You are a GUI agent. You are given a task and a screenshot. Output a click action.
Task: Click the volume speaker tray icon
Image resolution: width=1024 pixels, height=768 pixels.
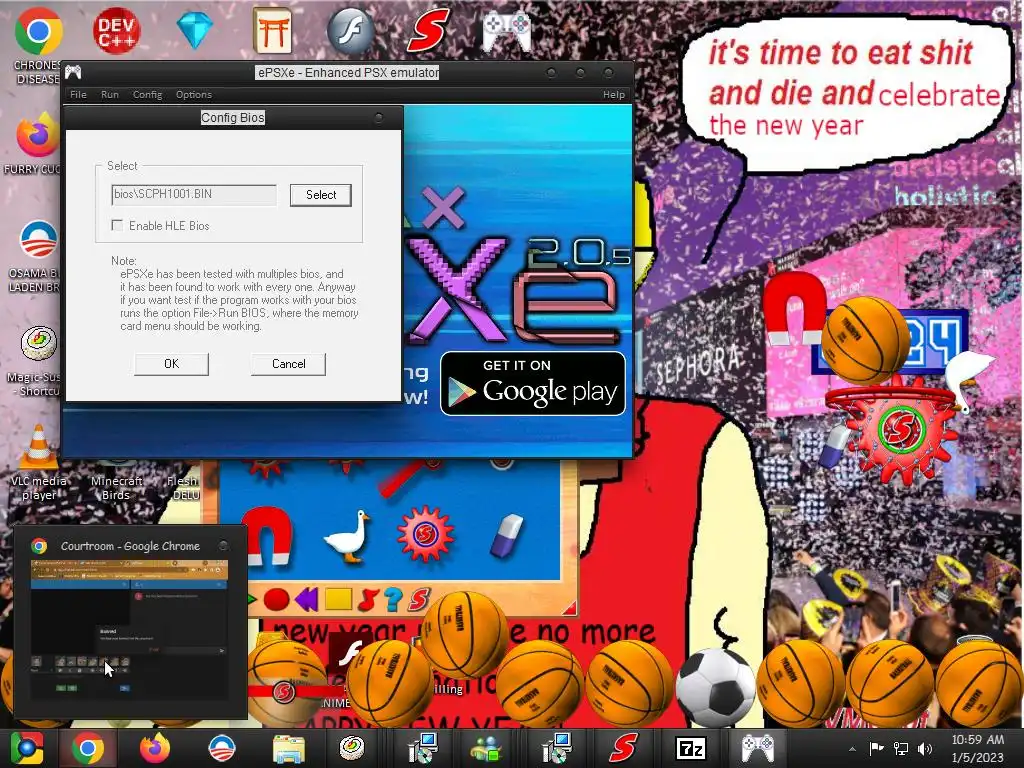pyautogui.click(x=925, y=749)
